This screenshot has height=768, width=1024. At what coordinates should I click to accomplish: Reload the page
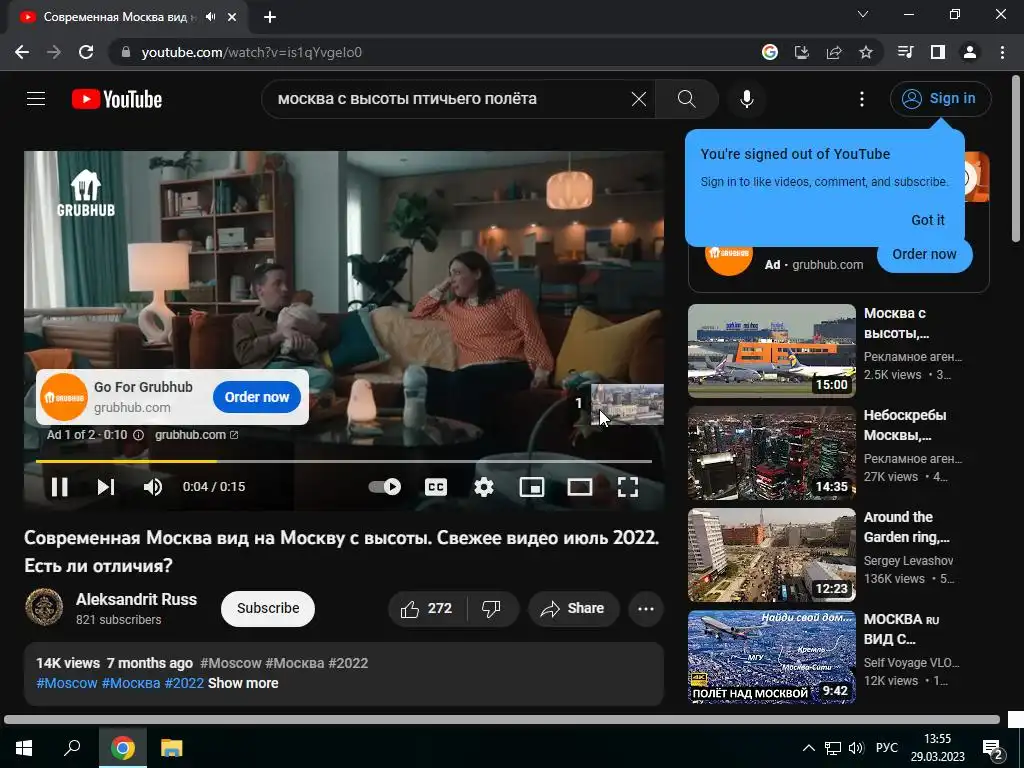tap(86, 52)
